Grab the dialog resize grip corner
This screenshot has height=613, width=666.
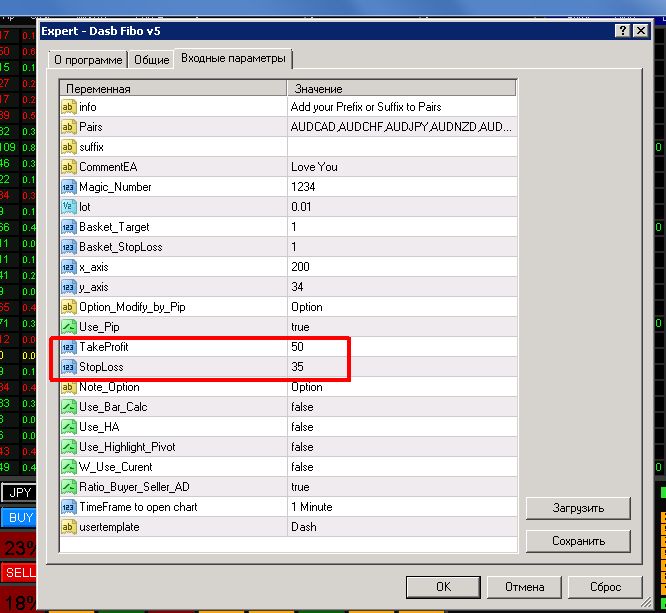pos(646,602)
